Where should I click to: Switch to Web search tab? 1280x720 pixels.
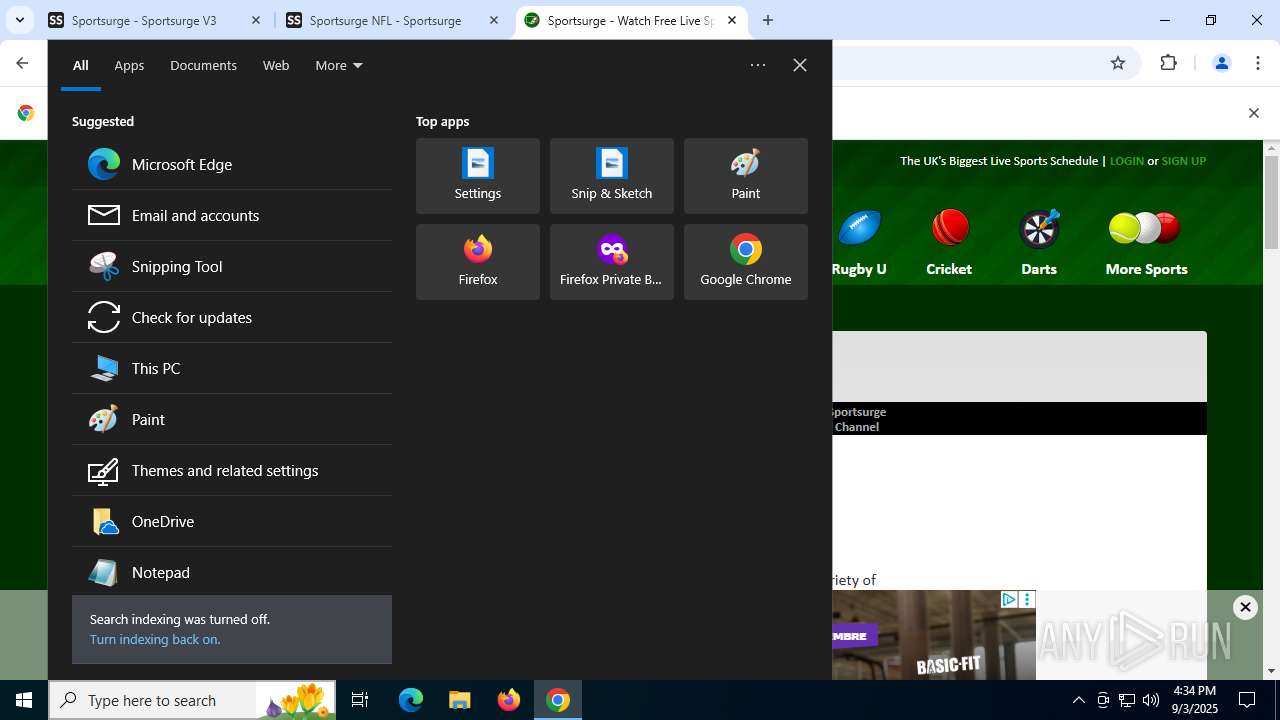coord(276,65)
